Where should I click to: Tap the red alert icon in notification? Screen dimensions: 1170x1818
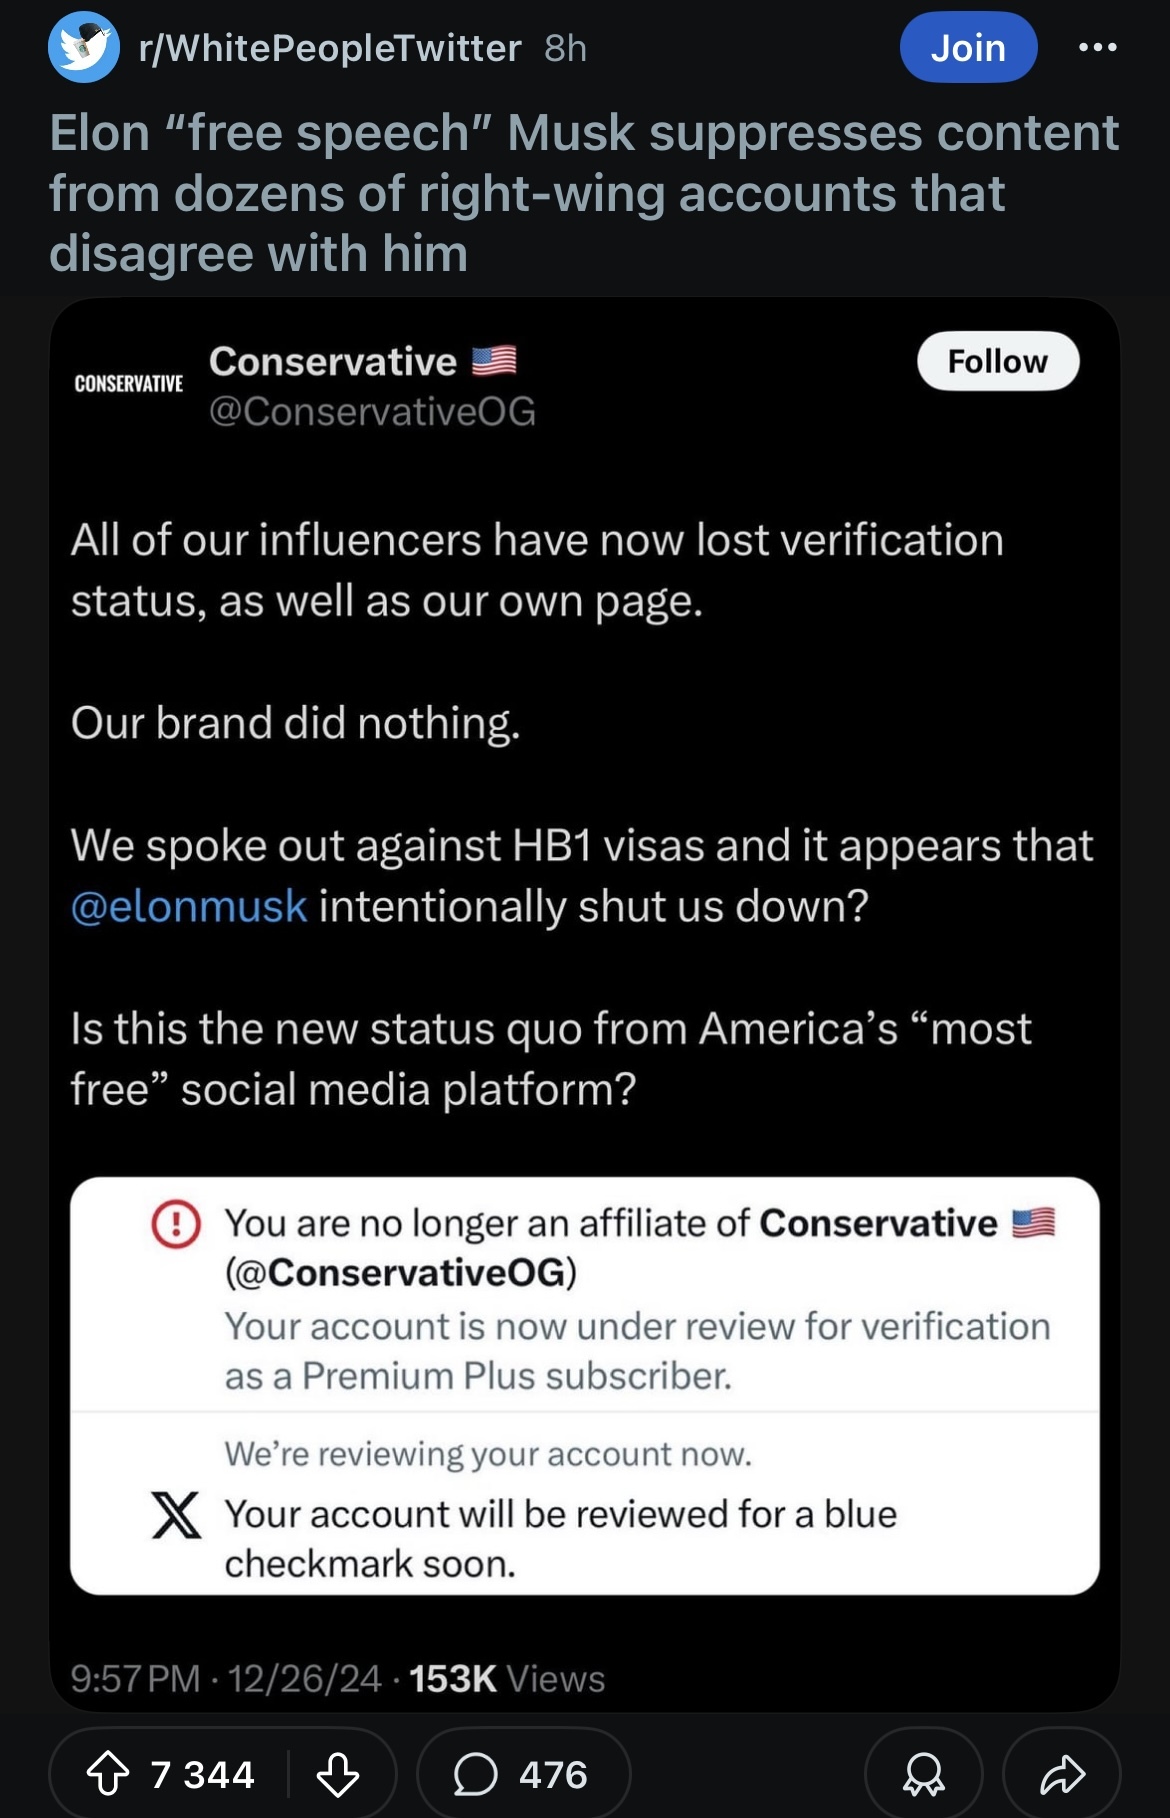pyautogui.click(x=176, y=1224)
